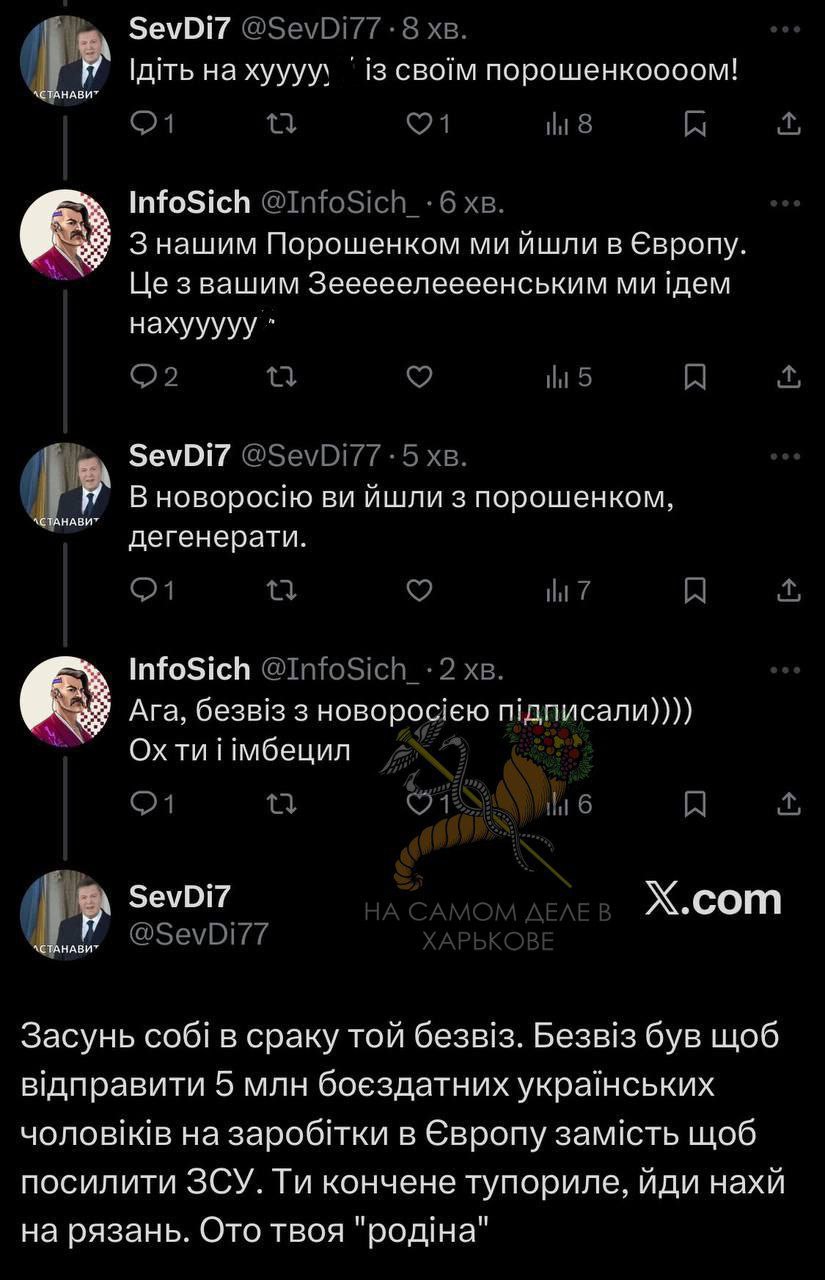Expand more options on InfoSich's 6 хв tweet
The width and height of the screenshot is (825, 1280).
pos(787,204)
